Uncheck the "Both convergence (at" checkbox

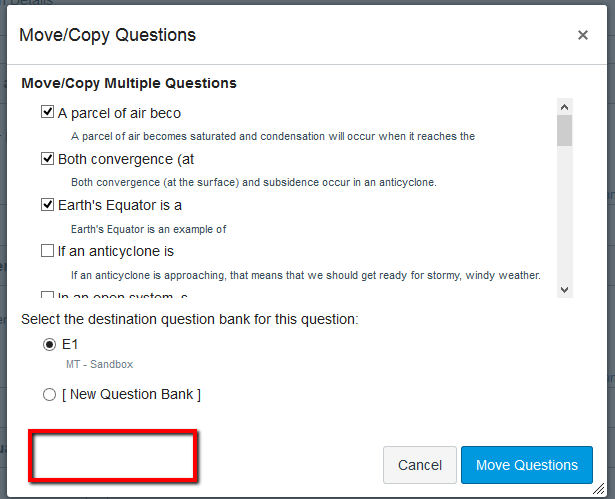[47, 158]
